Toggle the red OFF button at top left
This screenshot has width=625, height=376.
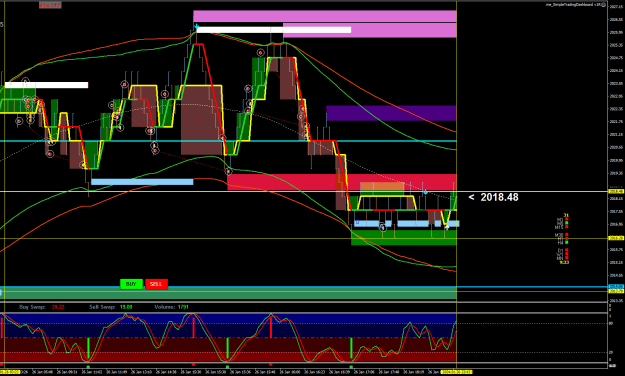click(50, 5)
